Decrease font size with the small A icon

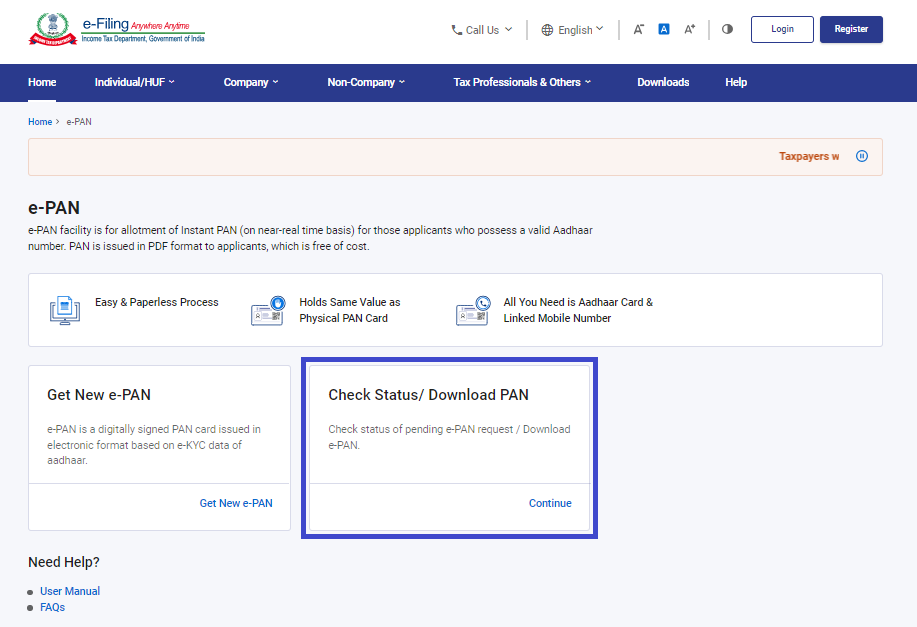coord(638,30)
